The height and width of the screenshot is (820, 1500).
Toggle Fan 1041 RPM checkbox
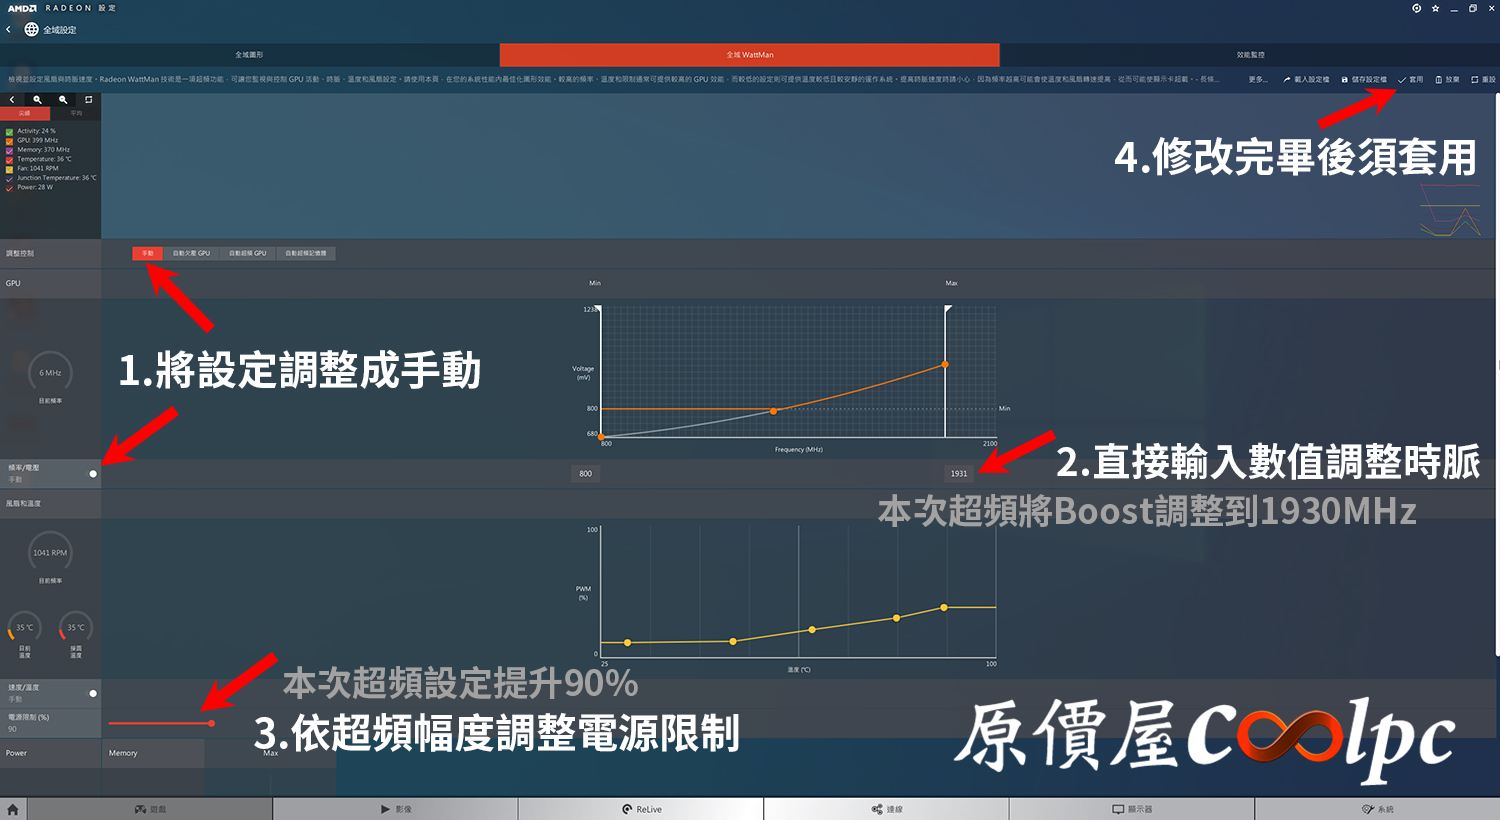point(10,169)
